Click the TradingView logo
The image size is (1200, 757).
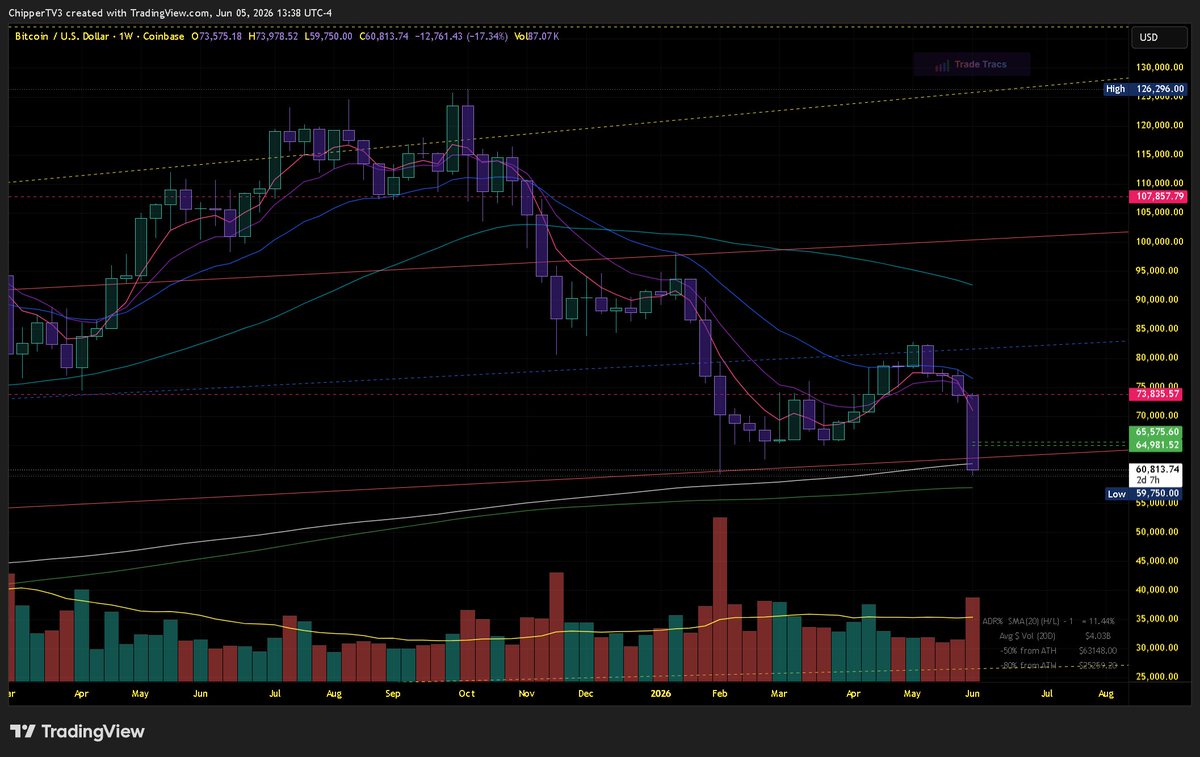77,731
